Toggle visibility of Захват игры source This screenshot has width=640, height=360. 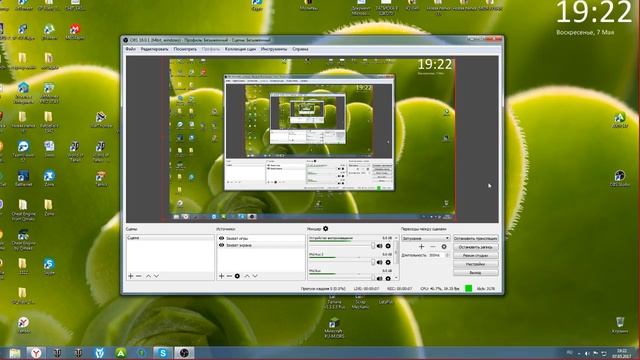click(222, 238)
